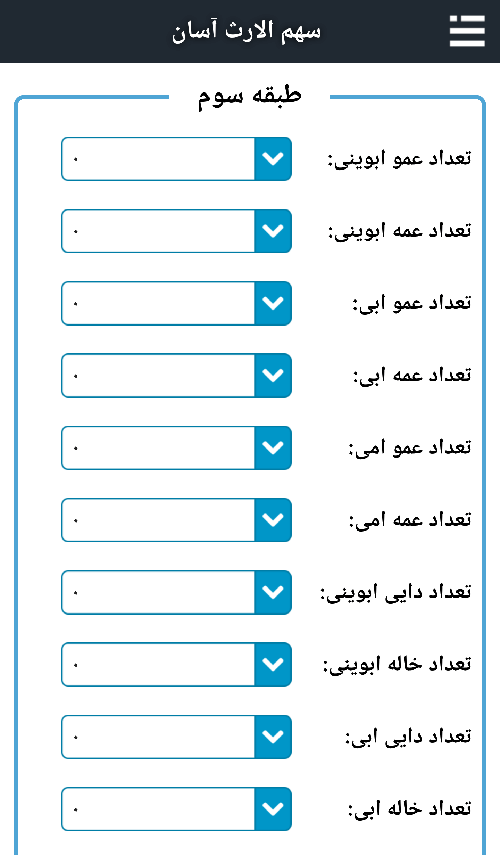Expand the تعداد عمه ابی select box
Screen dimensions: 500x855
(176, 375)
